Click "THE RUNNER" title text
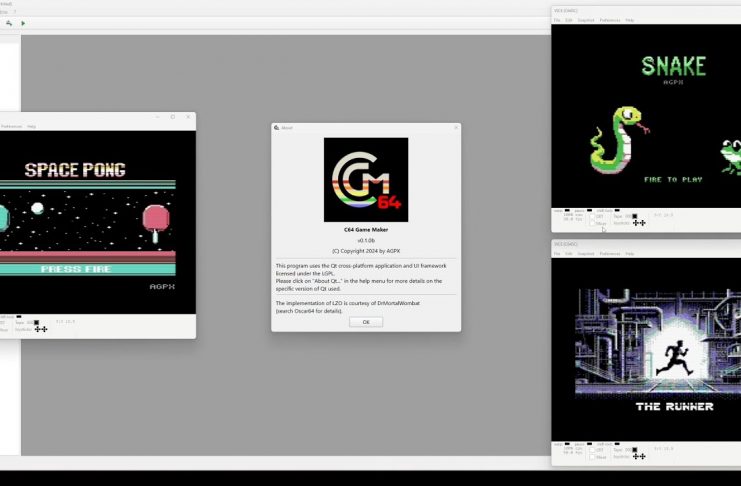Screen dimensions: 741x486 pyautogui.click(x=674, y=407)
